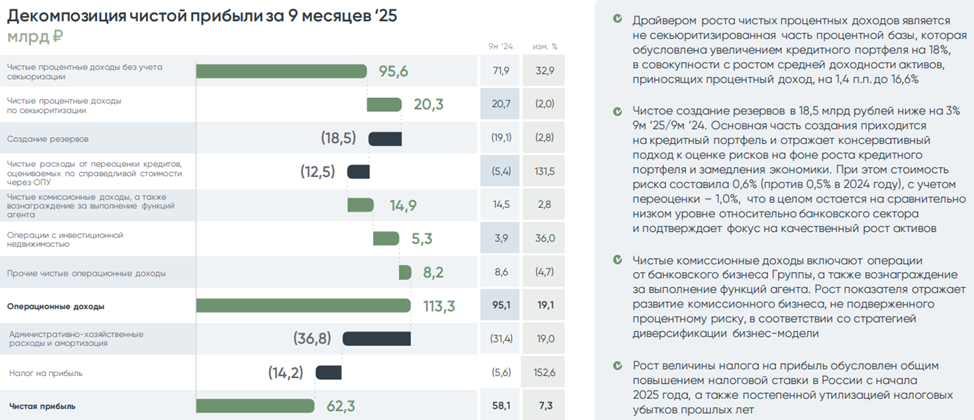Click the green "Чистая прибыль" bar showing 62,3
Viewport: 974px width, 420px height.
click(260, 406)
